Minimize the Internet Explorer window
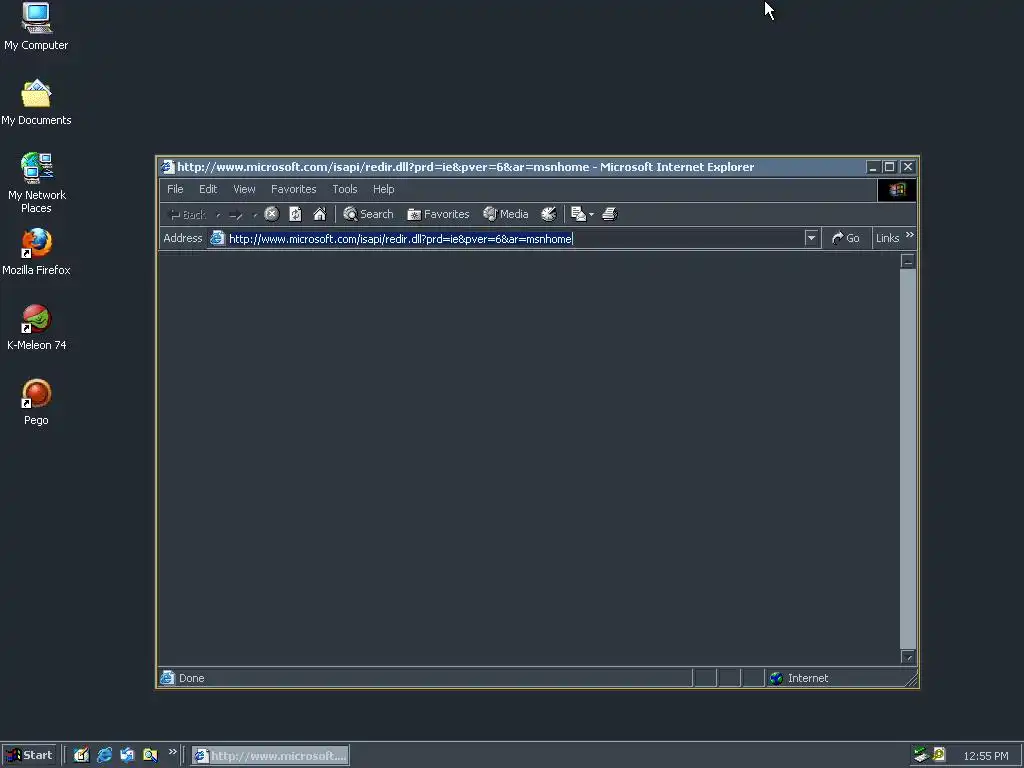The width and height of the screenshot is (1024, 768). [872, 167]
